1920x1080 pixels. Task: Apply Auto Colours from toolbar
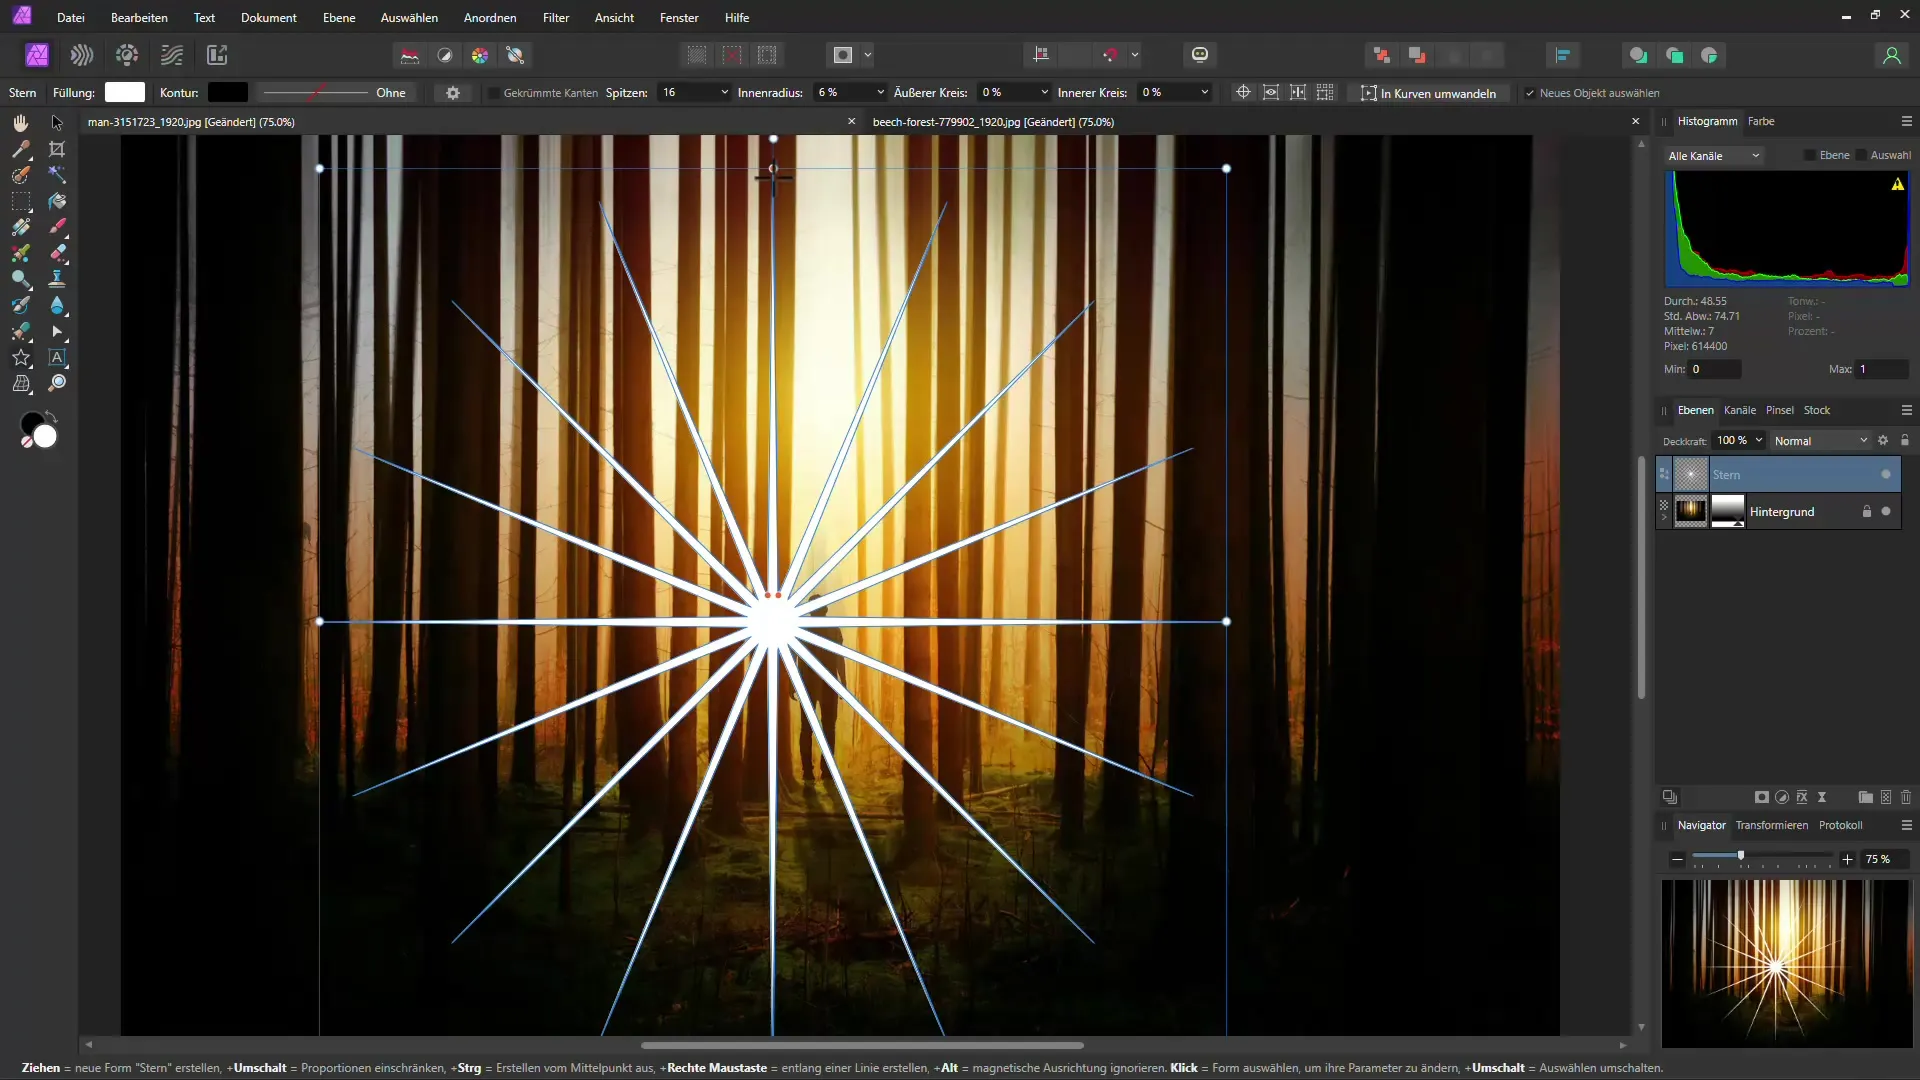click(x=480, y=55)
